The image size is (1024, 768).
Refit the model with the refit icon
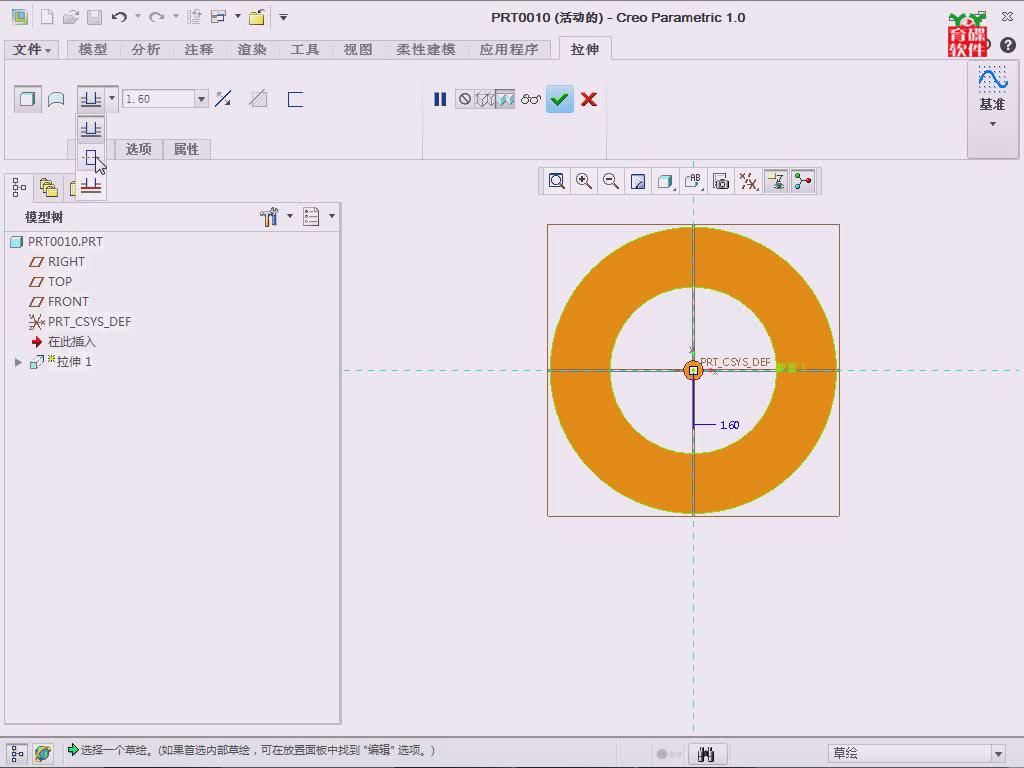coord(556,182)
